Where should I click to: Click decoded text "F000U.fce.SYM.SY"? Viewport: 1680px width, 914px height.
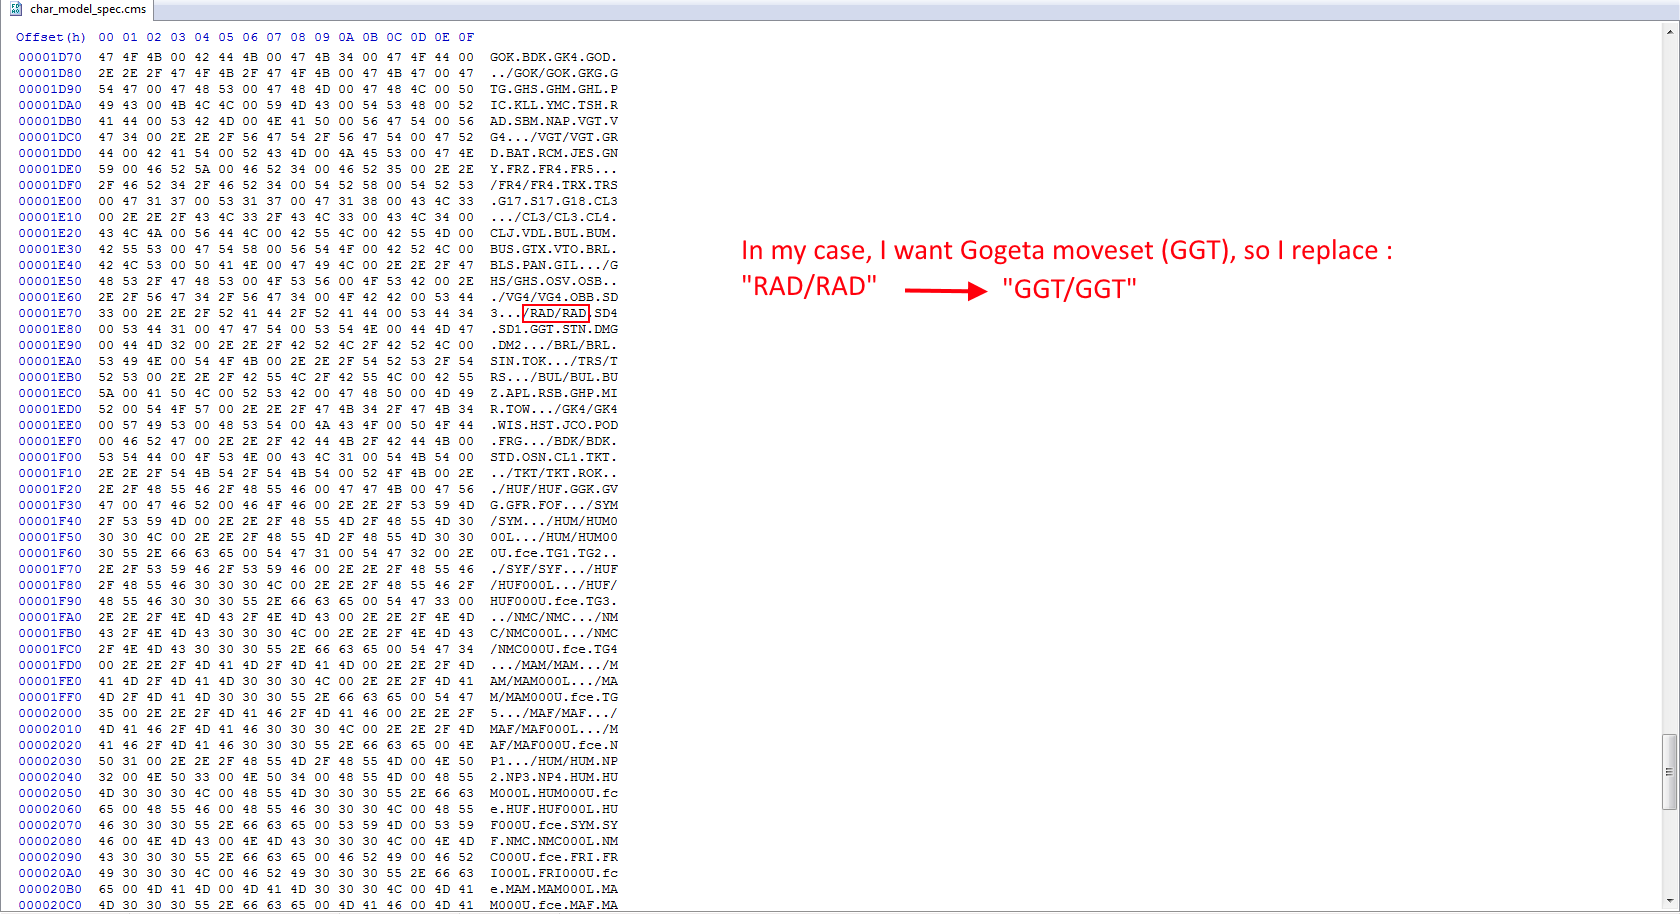(554, 825)
